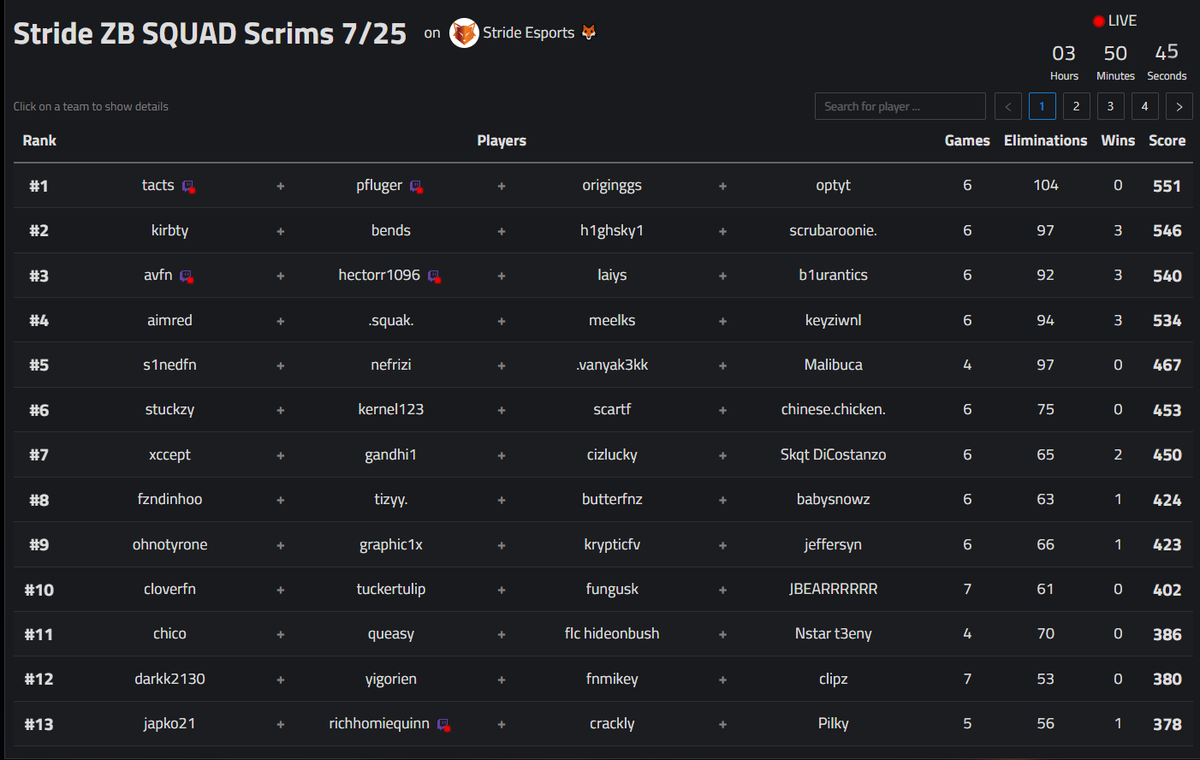This screenshot has width=1200, height=760.
Task: Select player name chinese.chicken.
Action: 833,410
